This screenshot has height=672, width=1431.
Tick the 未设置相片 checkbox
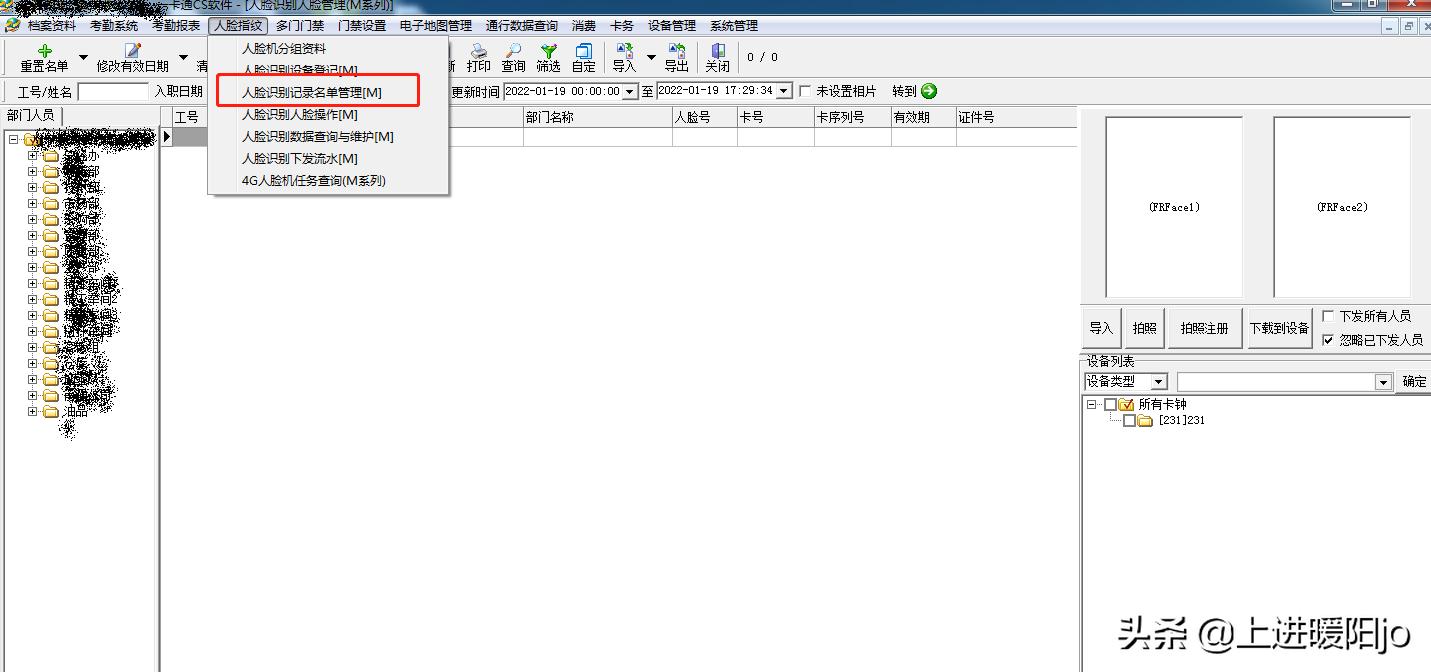tap(805, 91)
